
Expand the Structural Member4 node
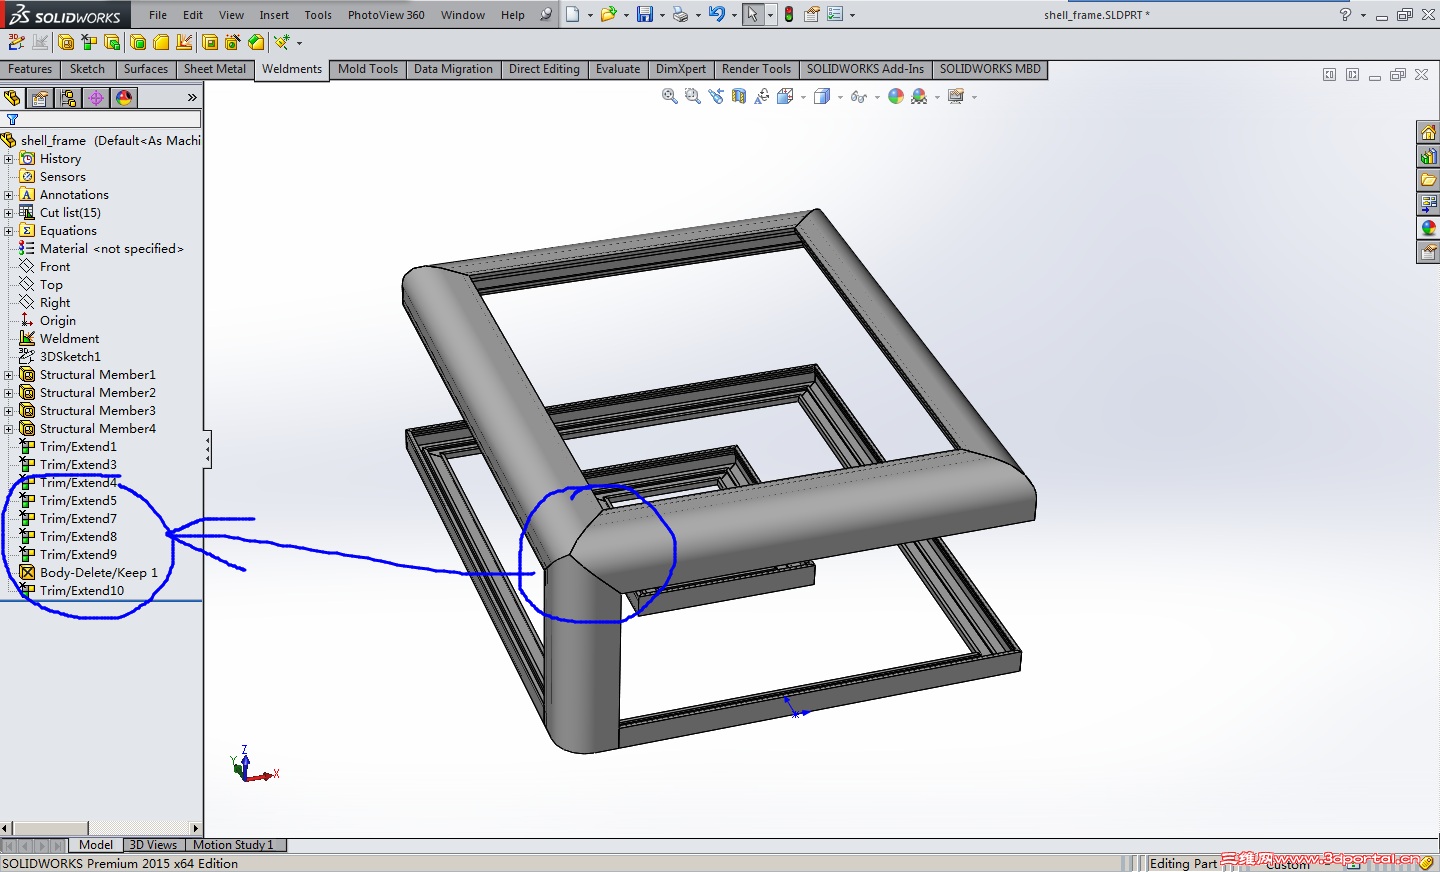9,429
